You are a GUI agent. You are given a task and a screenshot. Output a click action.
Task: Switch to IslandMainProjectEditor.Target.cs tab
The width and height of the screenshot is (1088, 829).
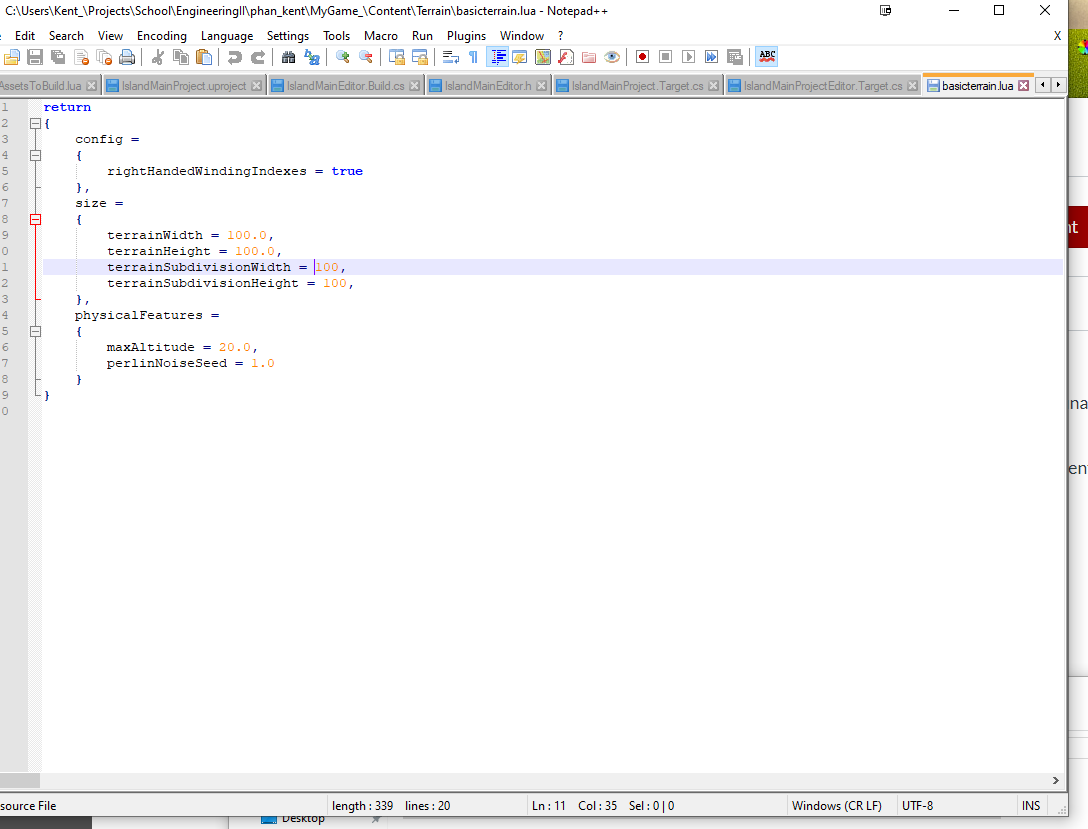point(823,86)
